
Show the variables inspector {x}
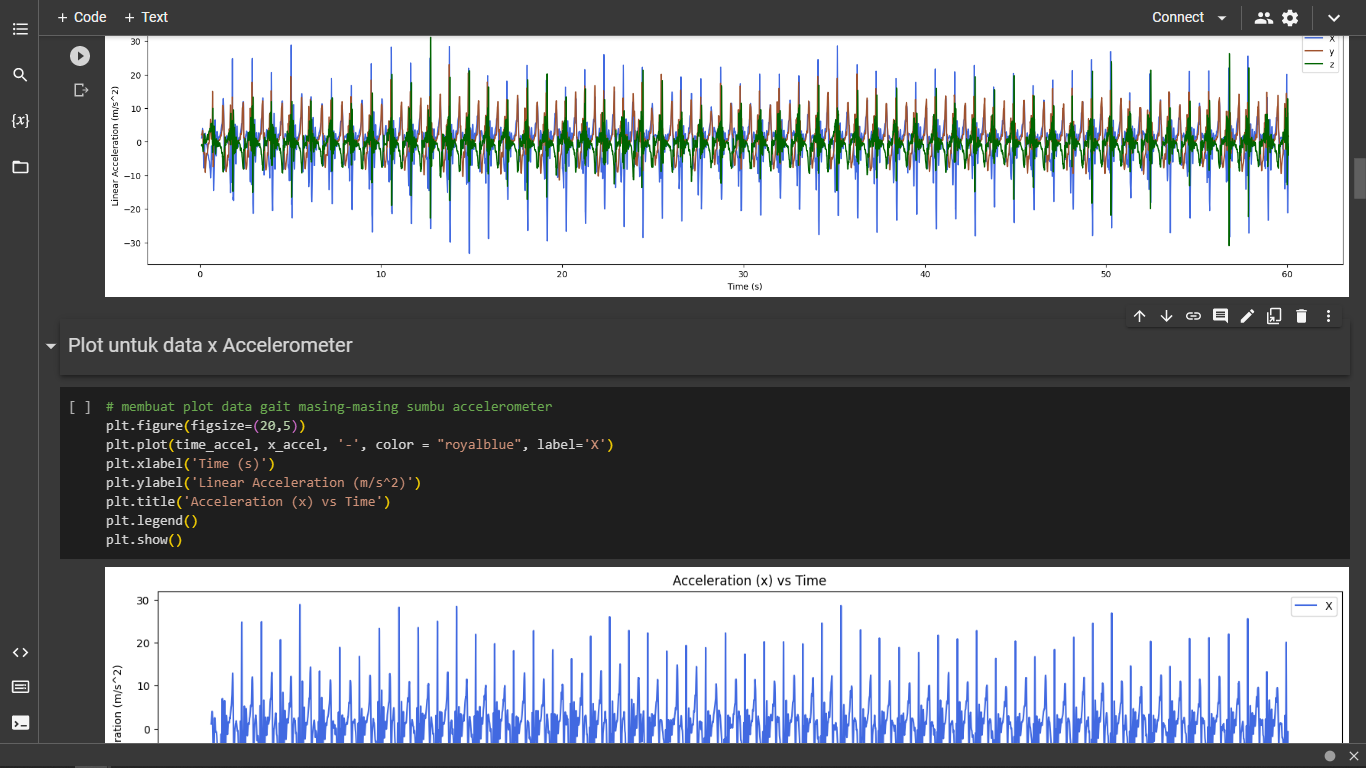coord(20,121)
